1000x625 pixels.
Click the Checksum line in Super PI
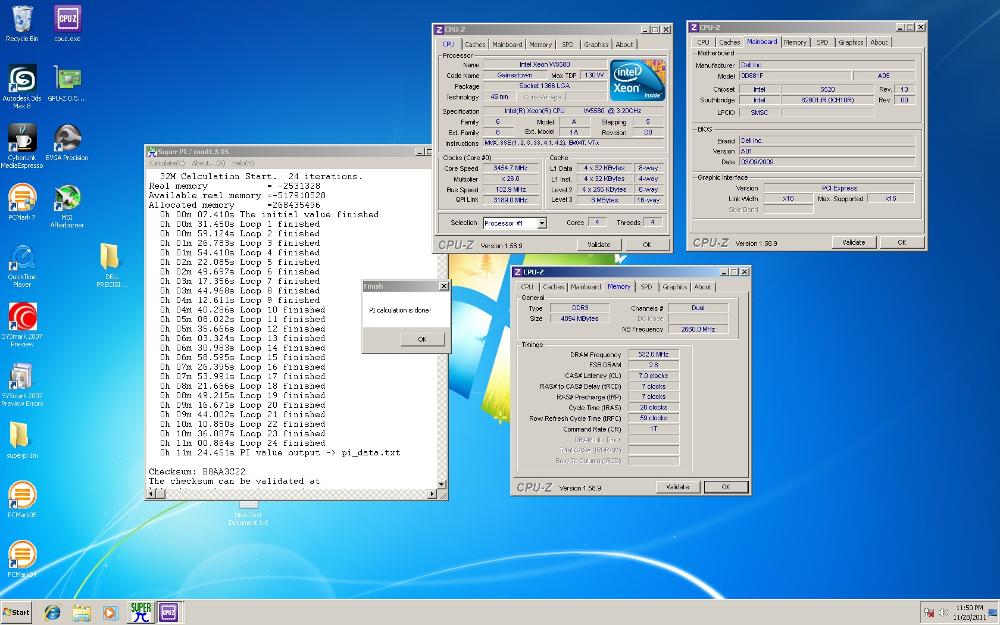[197, 471]
